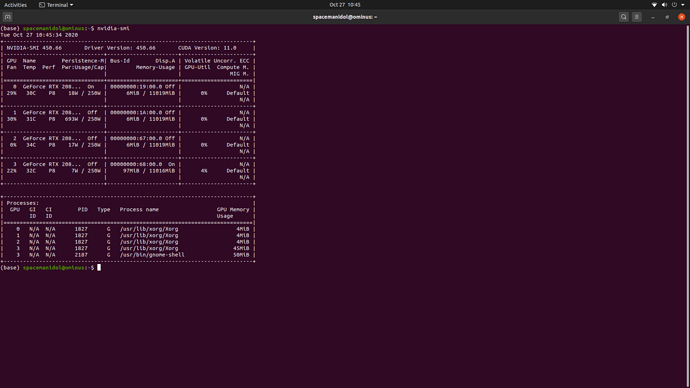The width and height of the screenshot is (690, 388).
Task: Click the process /usr/bin/gnome-shell
Action: [152, 255]
